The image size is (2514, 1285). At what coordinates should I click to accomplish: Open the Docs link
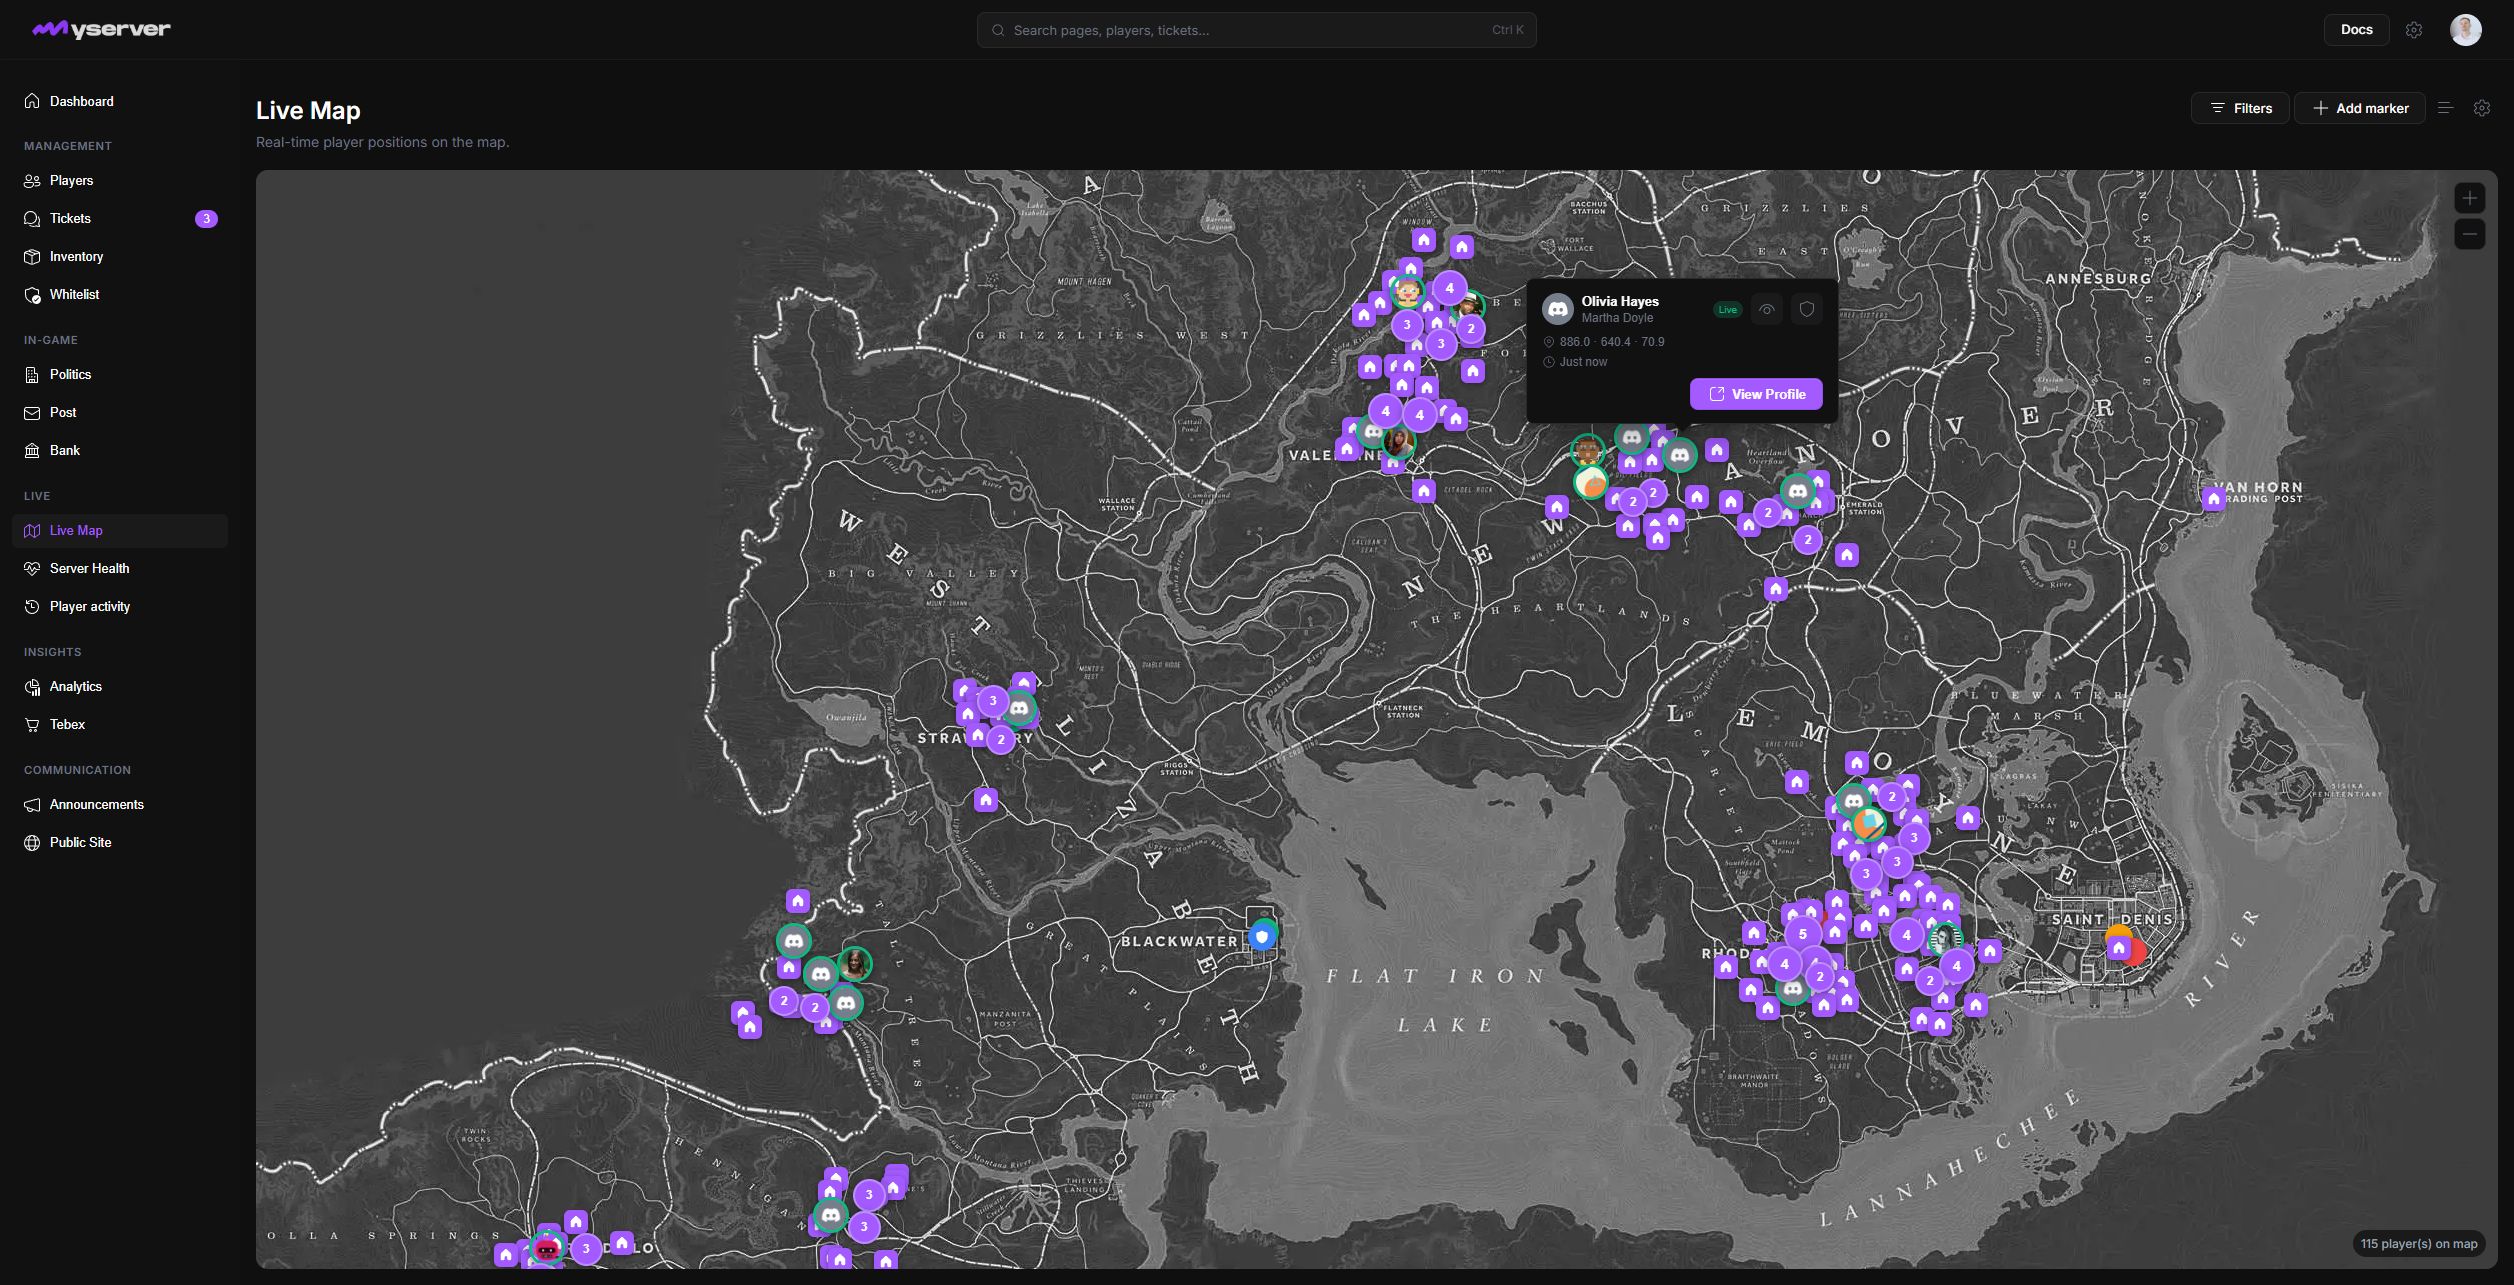click(2356, 30)
